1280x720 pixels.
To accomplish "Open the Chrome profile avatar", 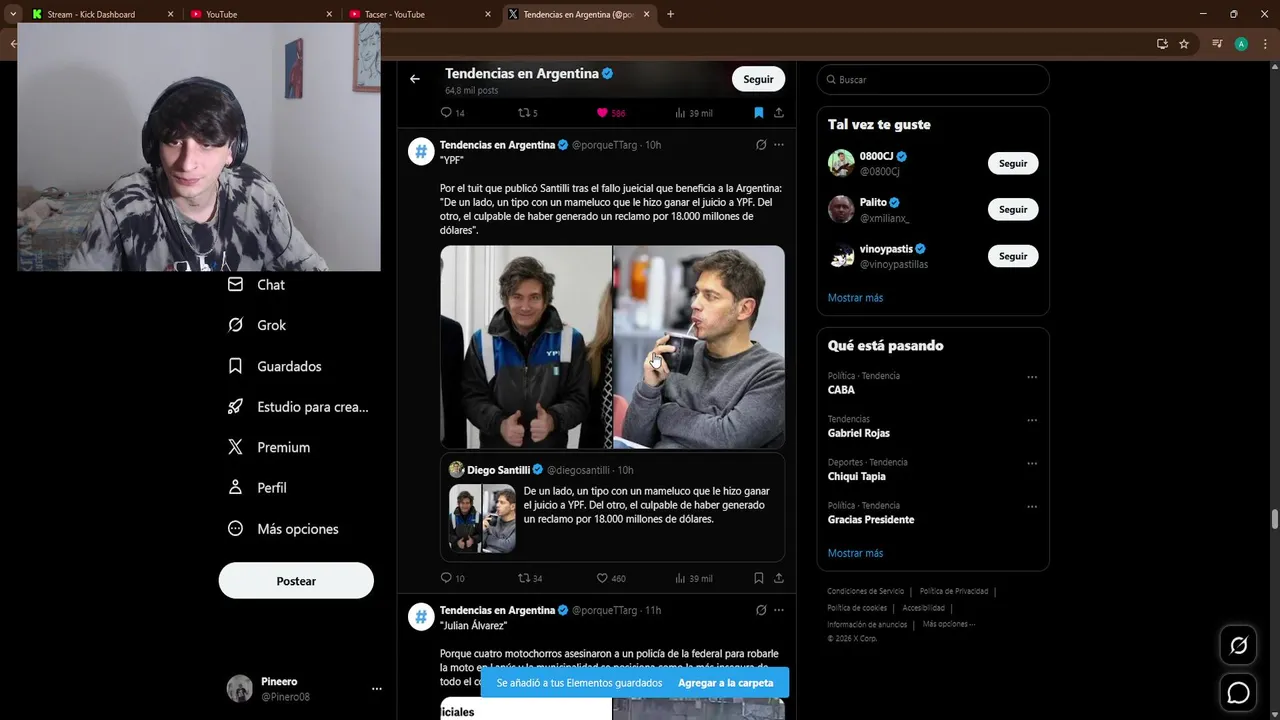I will pyautogui.click(x=1241, y=44).
